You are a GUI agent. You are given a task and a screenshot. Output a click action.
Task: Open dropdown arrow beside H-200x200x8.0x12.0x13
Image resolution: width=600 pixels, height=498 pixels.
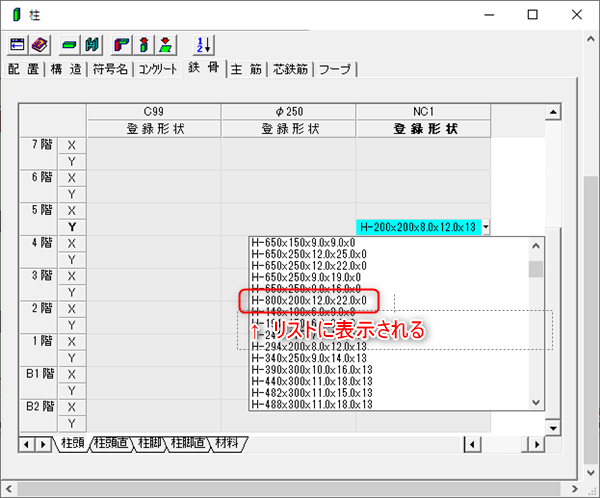tap(486, 227)
